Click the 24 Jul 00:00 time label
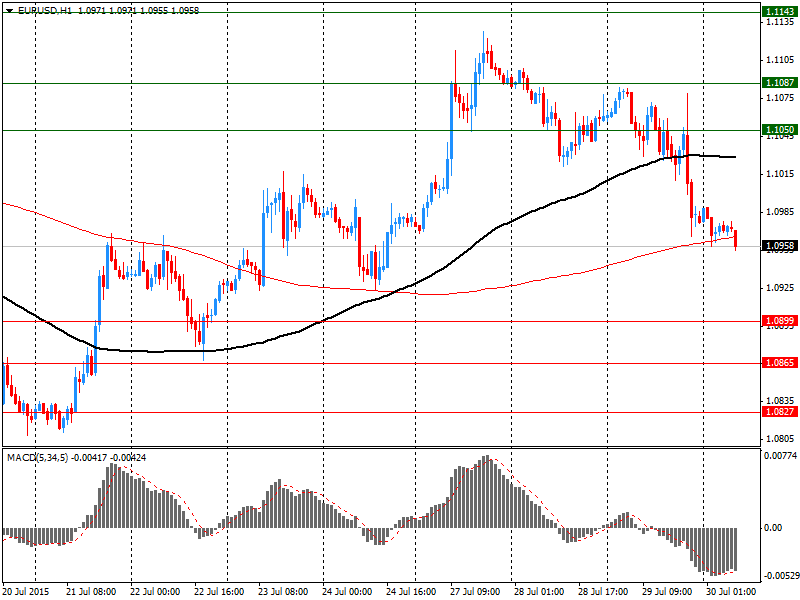The height and width of the screenshot is (600, 800). 347,592
